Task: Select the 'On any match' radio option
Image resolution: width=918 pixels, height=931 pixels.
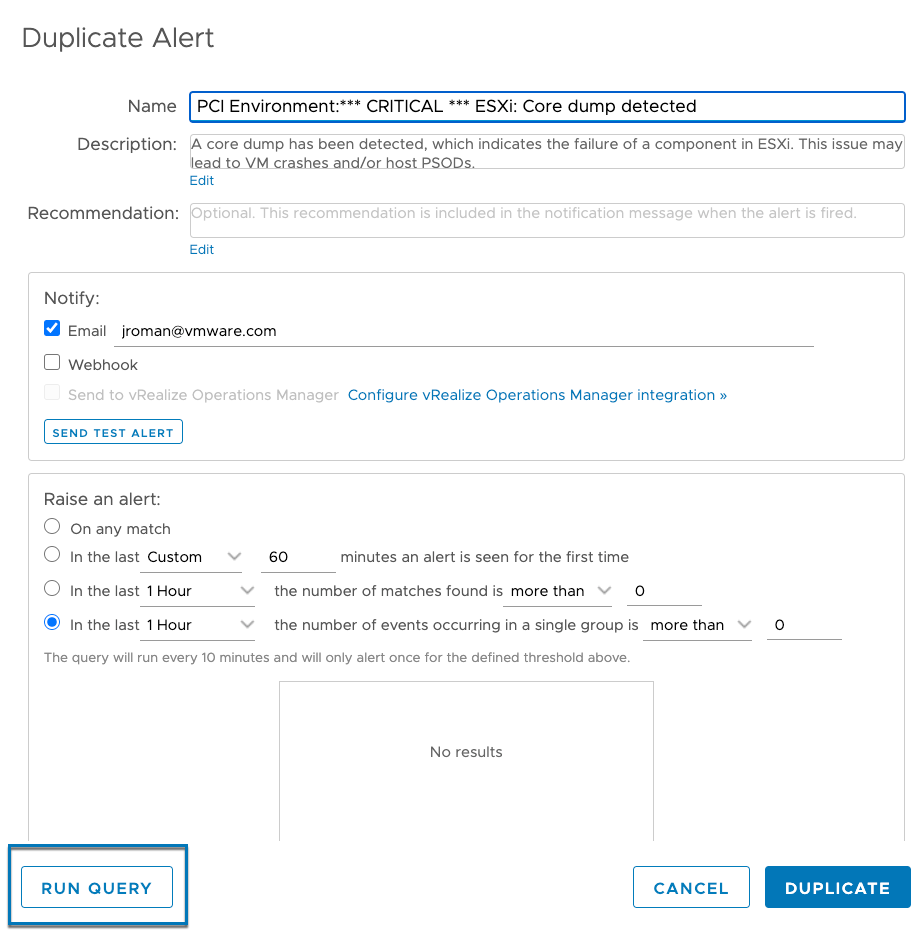Action: click(52, 526)
